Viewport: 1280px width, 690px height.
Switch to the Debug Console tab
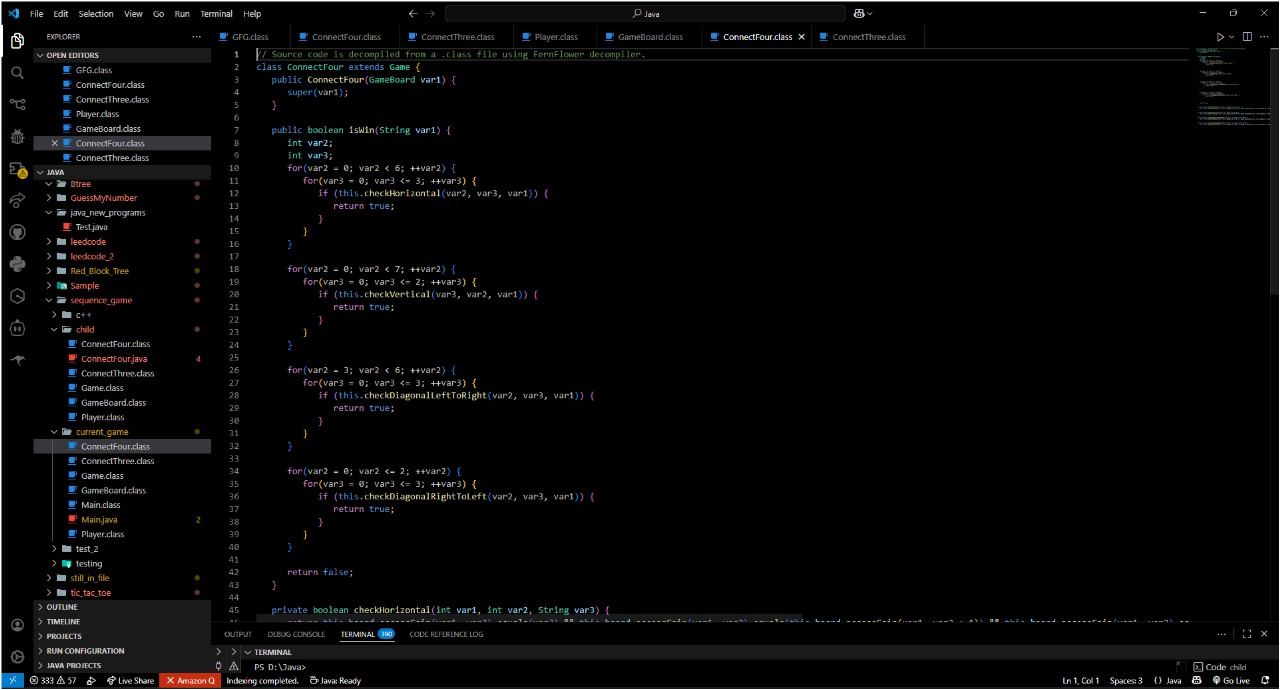[x=296, y=634]
